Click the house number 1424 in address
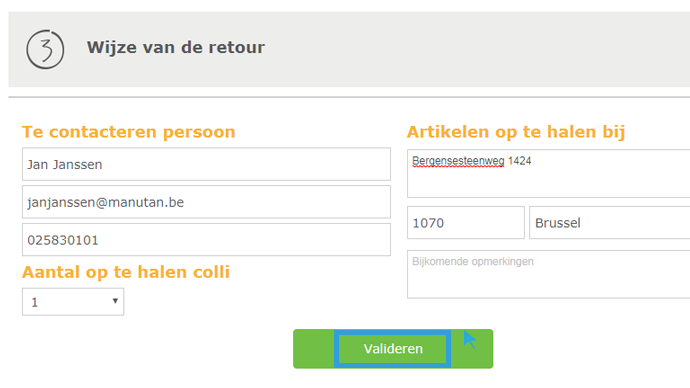690x388 pixels. [519, 161]
